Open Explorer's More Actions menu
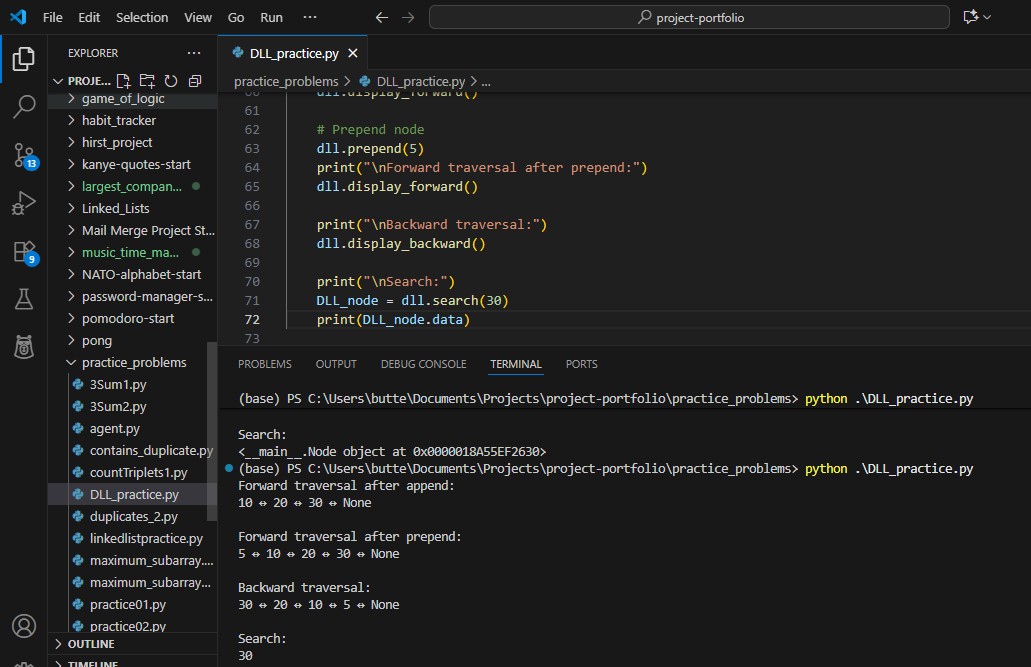Viewport: 1031px width, 667px height. coord(194,53)
